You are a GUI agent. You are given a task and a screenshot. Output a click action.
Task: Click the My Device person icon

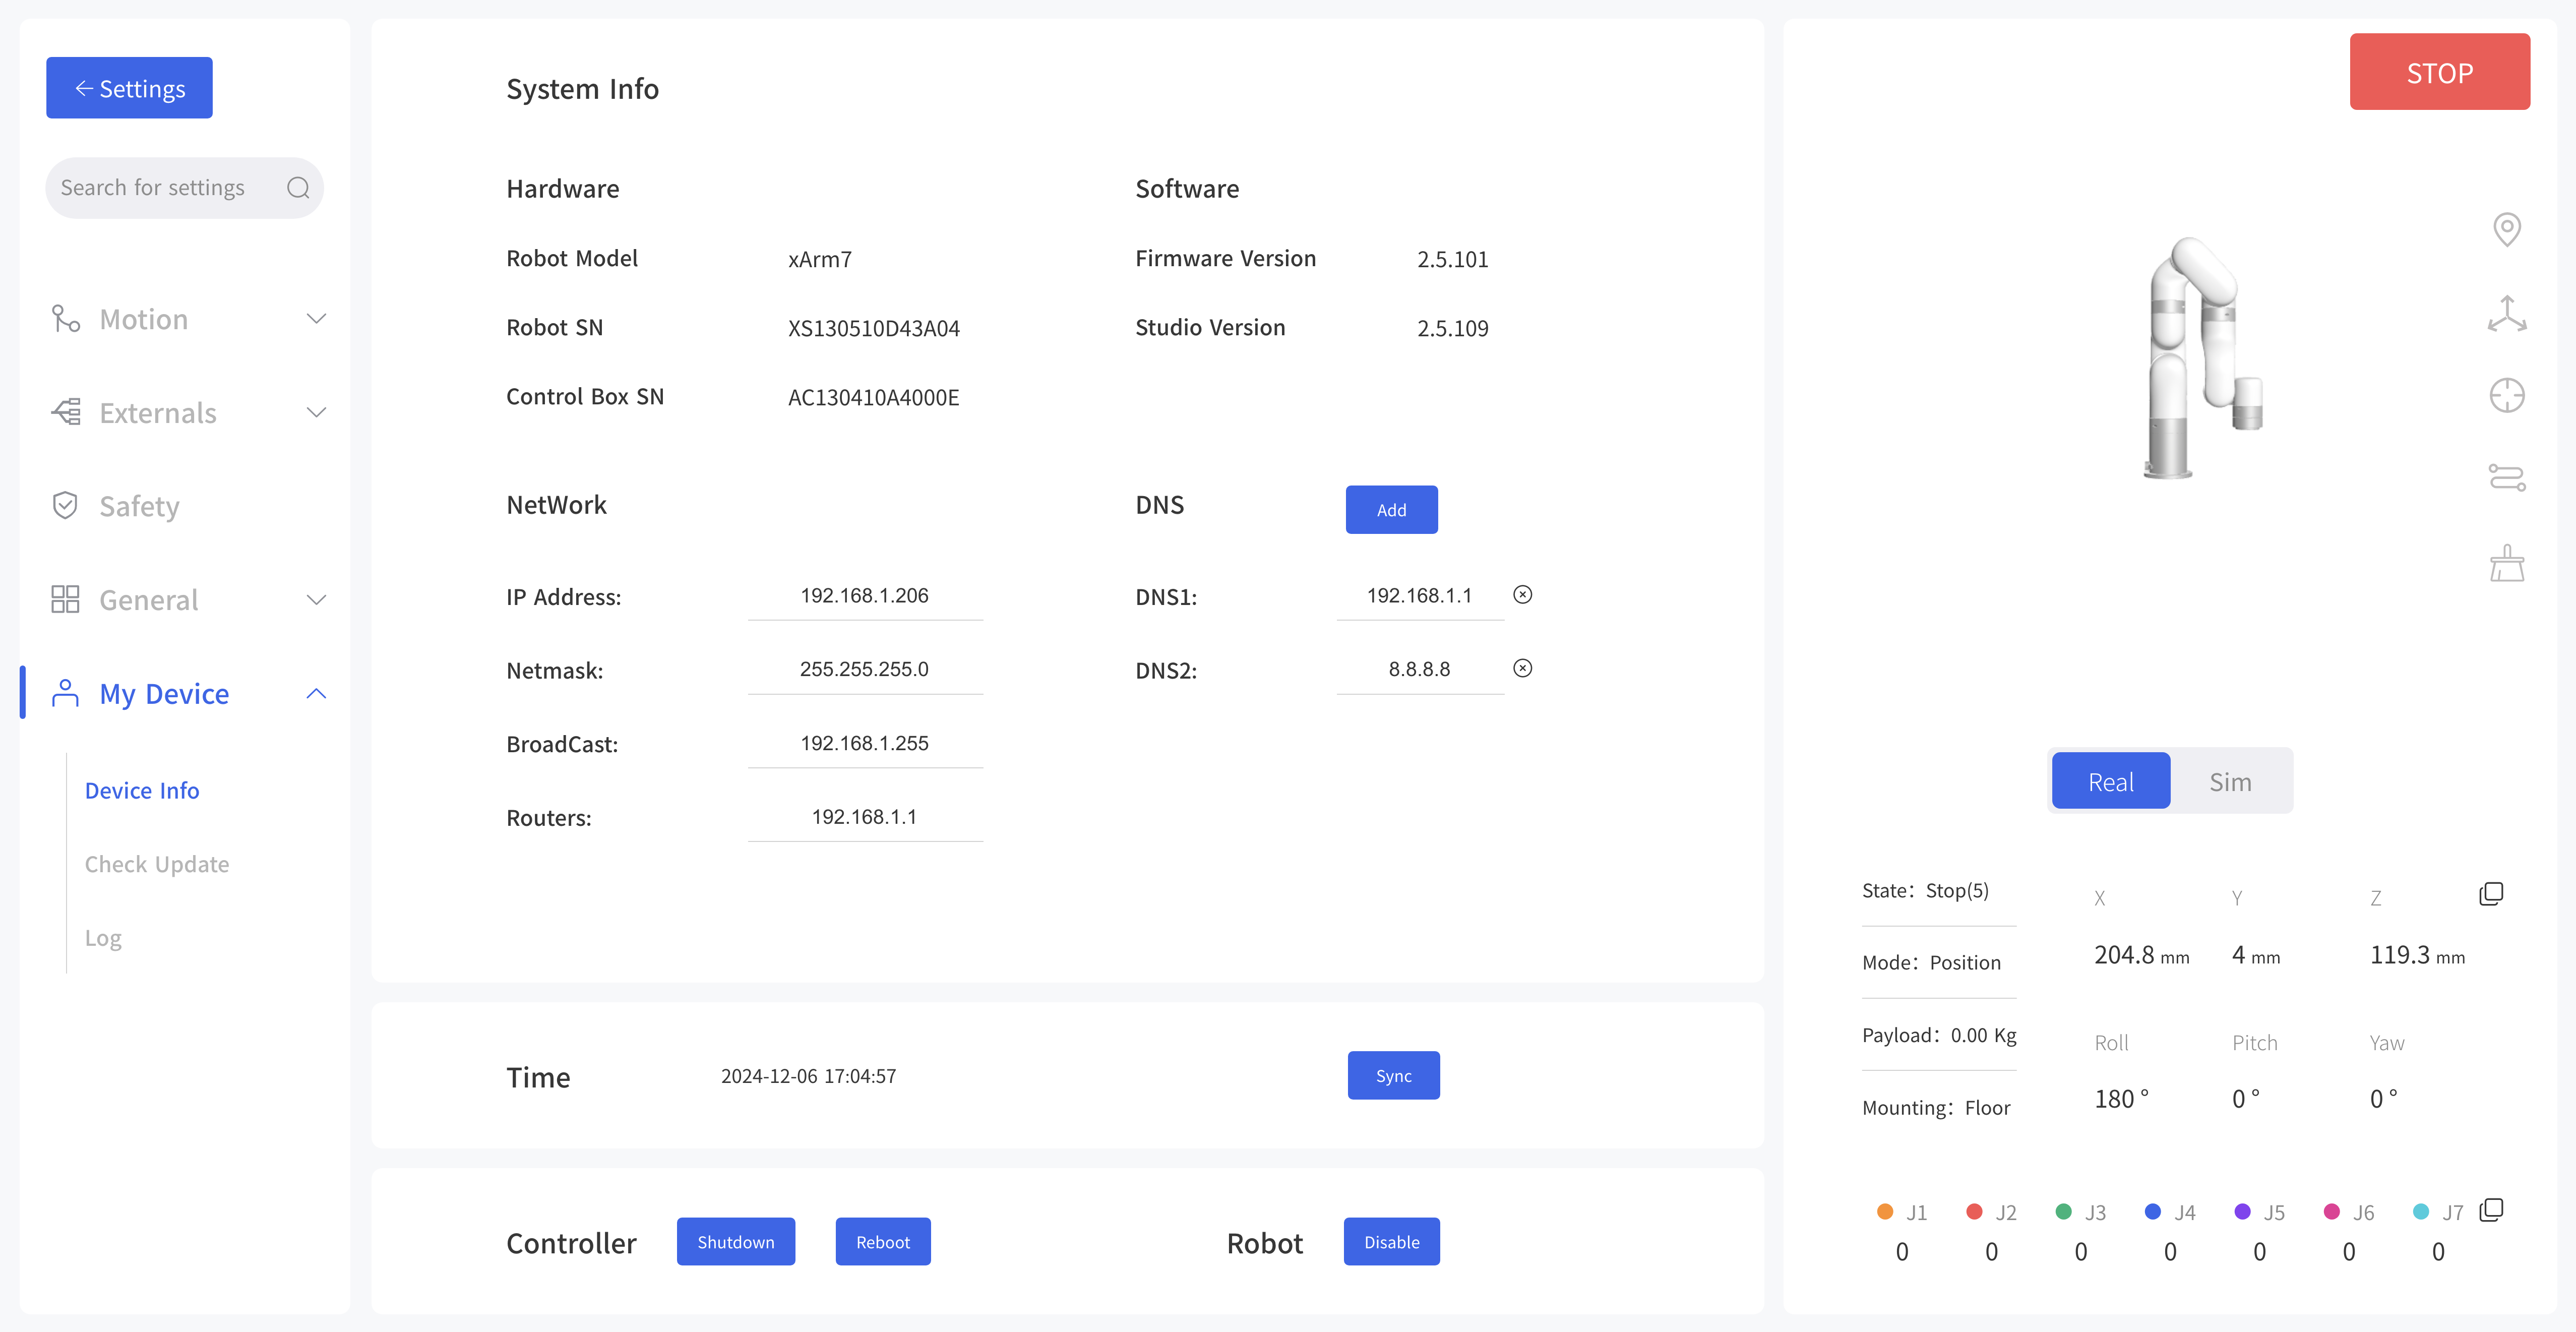(x=65, y=693)
